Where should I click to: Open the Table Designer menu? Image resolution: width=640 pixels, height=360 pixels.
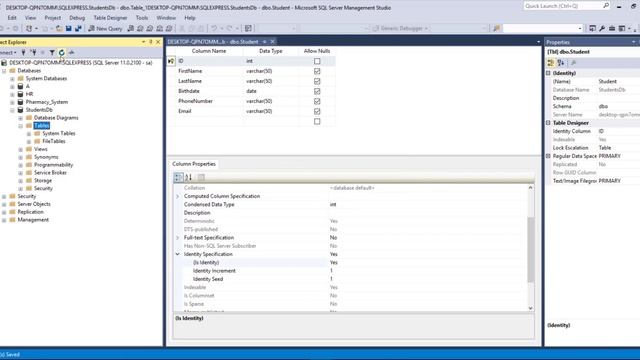[110, 18]
